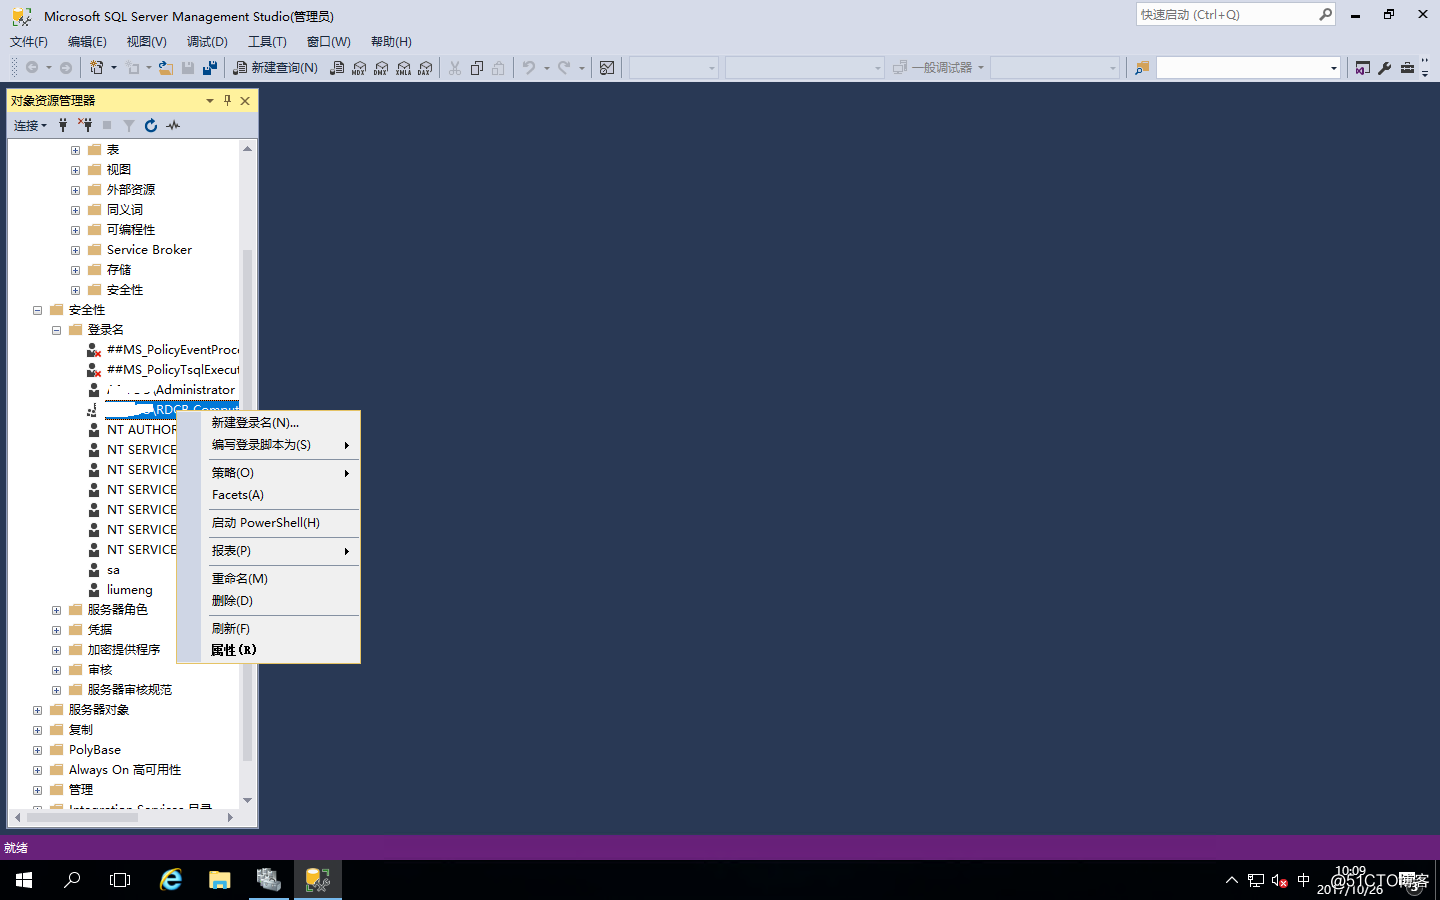Open 编写登录脚本为(S) submenu
Viewport: 1440px width, 900px height.
pyautogui.click(x=268, y=445)
